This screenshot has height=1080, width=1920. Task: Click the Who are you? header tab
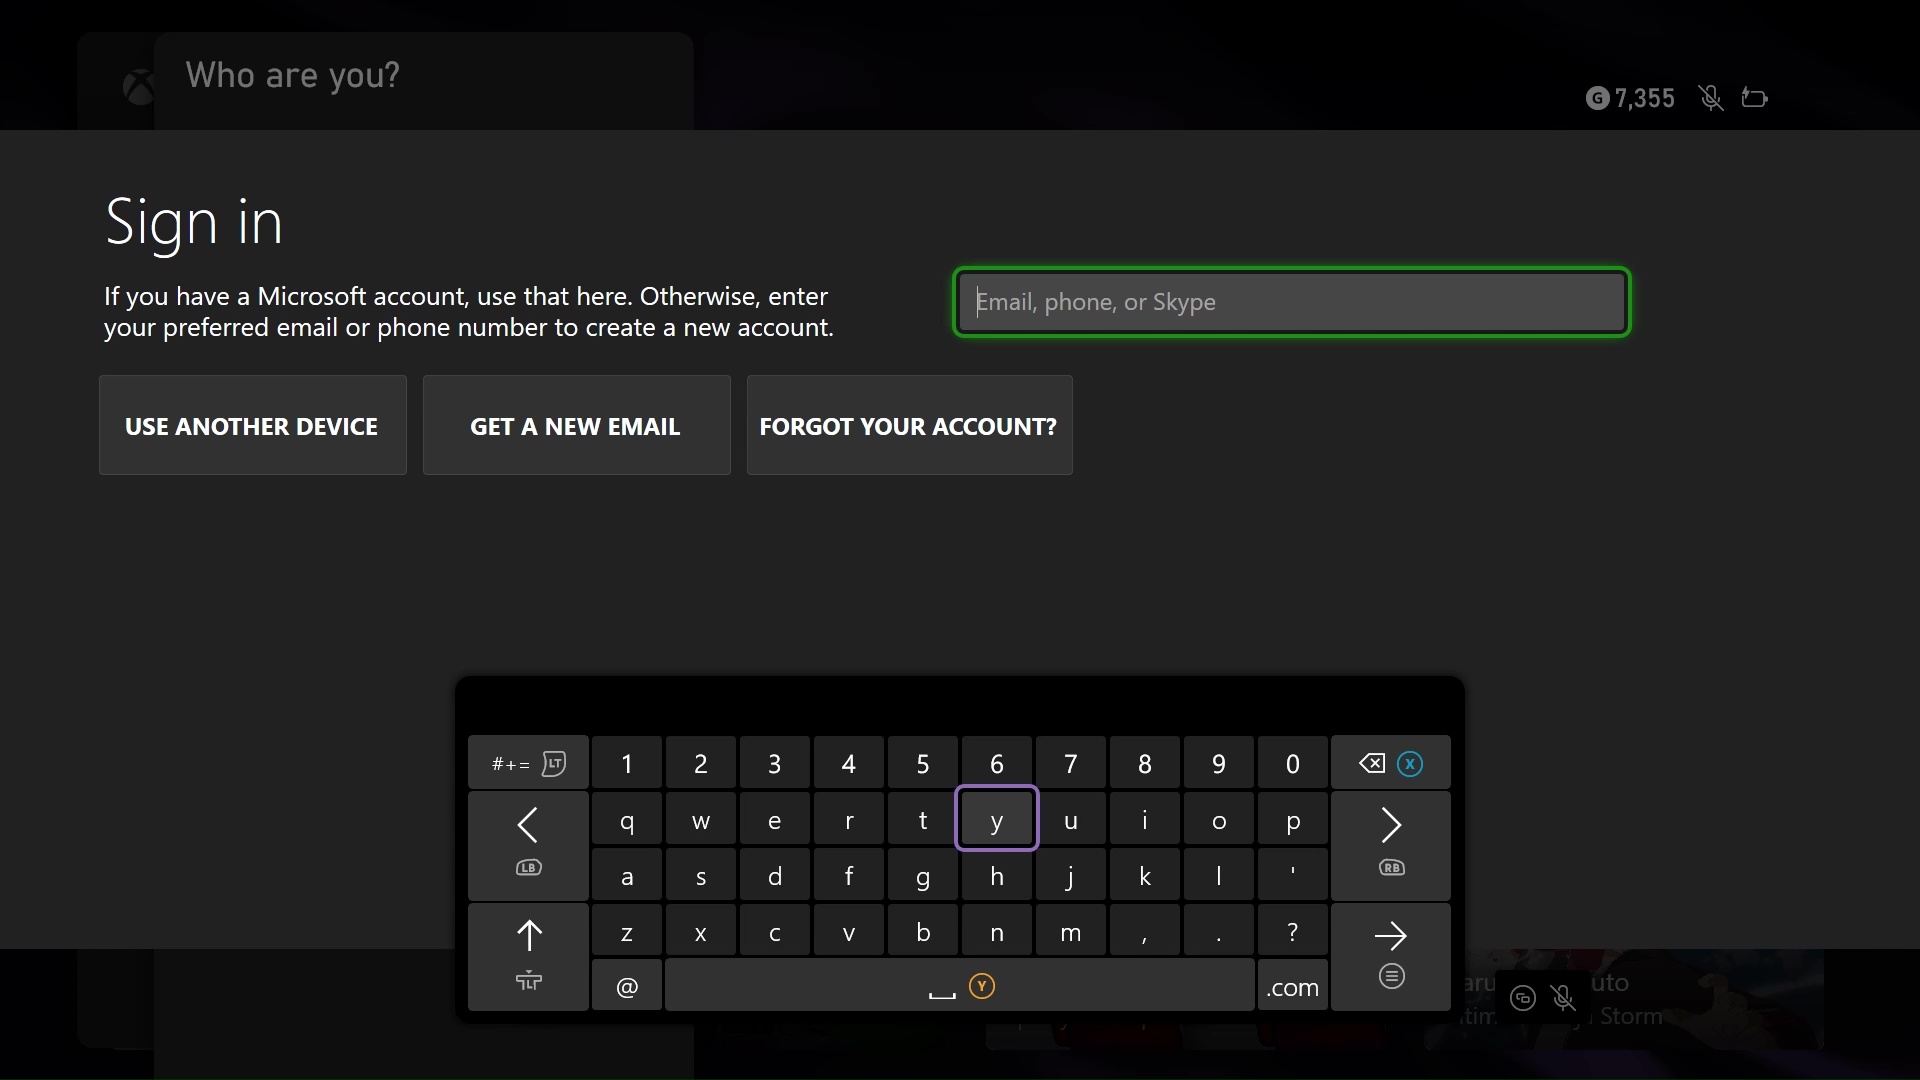(x=291, y=75)
